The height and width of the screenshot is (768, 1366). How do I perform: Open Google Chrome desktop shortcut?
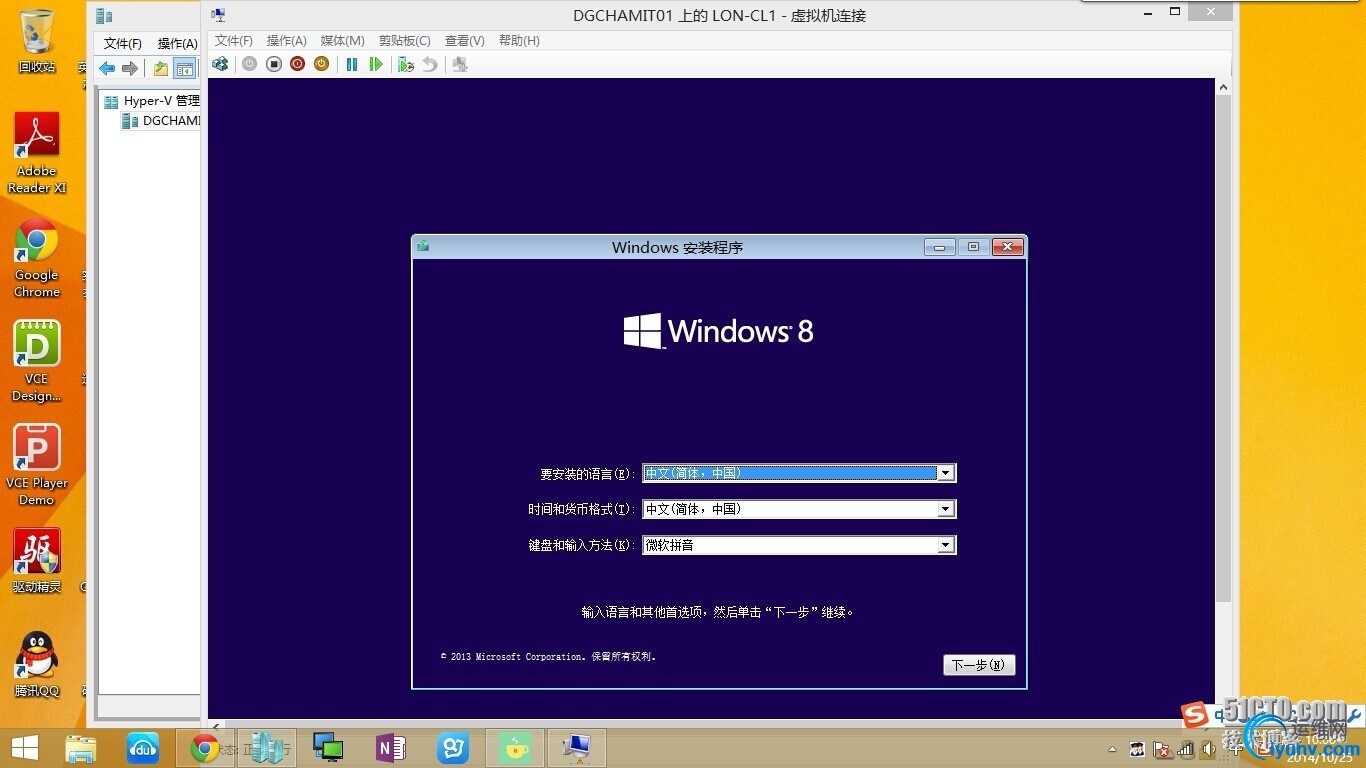[x=37, y=258]
